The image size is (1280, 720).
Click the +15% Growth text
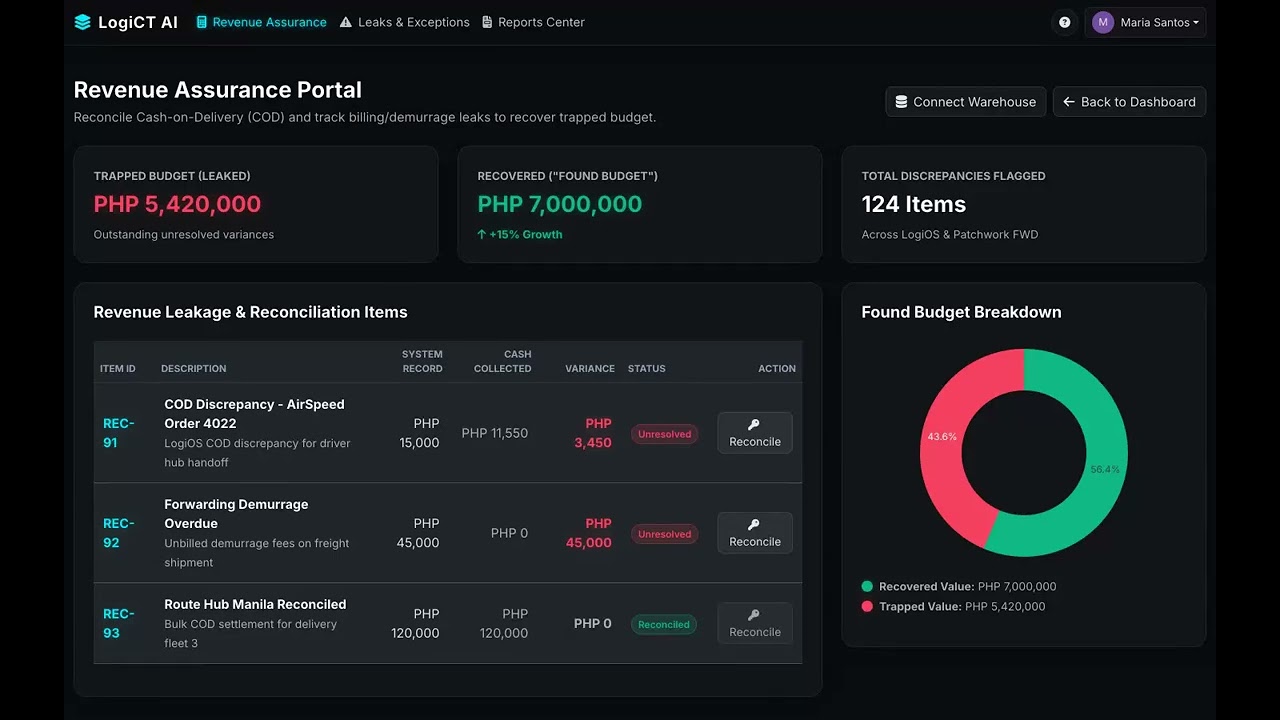point(526,234)
